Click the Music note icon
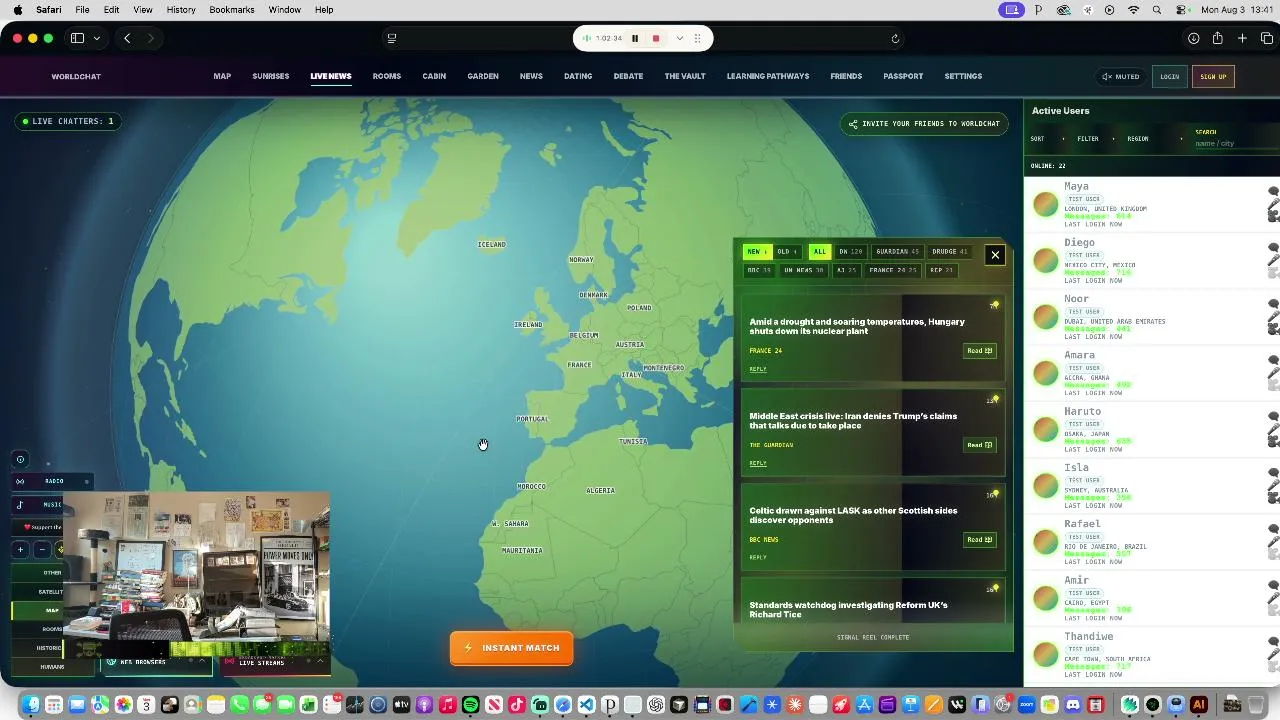The height and width of the screenshot is (720, 1280). [20, 505]
